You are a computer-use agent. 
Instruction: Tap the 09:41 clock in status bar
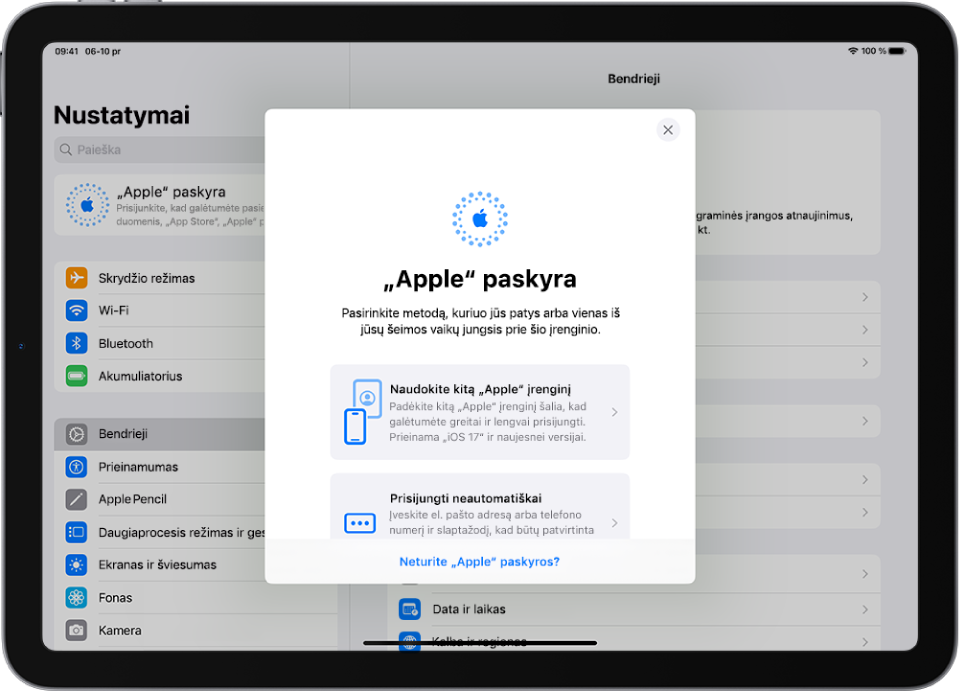pos(66,51)
